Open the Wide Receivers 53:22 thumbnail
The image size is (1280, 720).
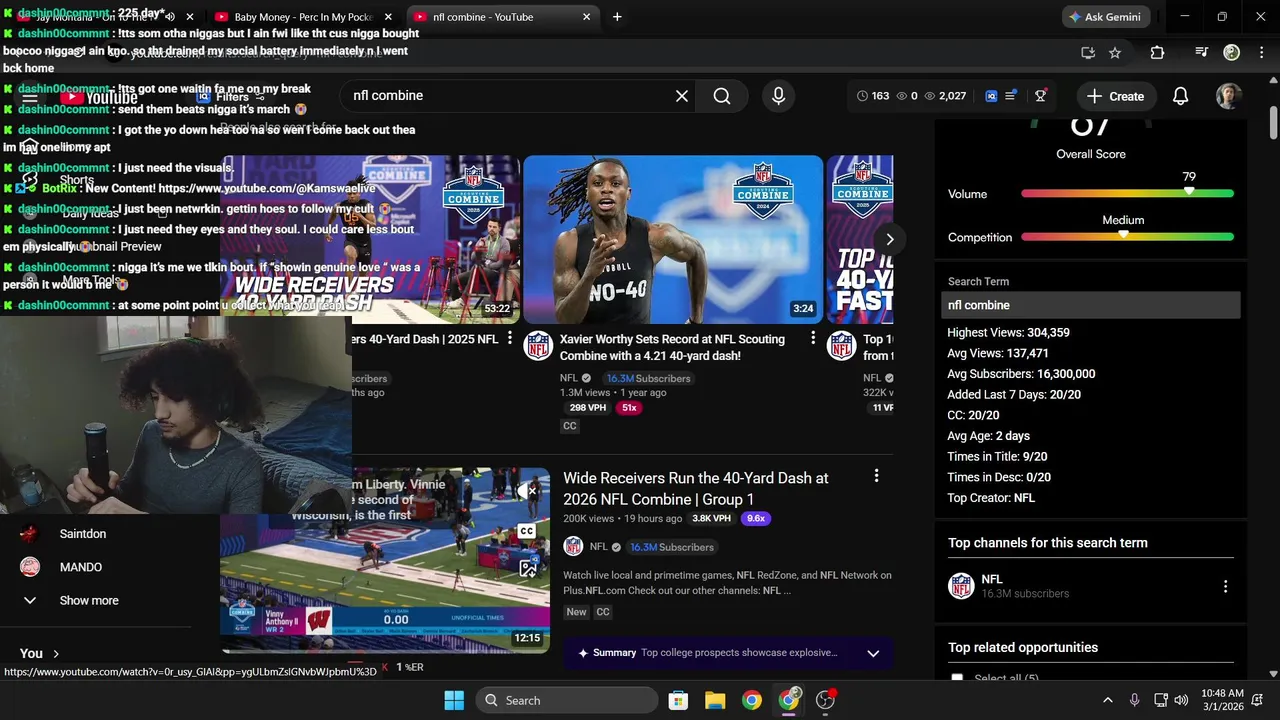[370, 239]
